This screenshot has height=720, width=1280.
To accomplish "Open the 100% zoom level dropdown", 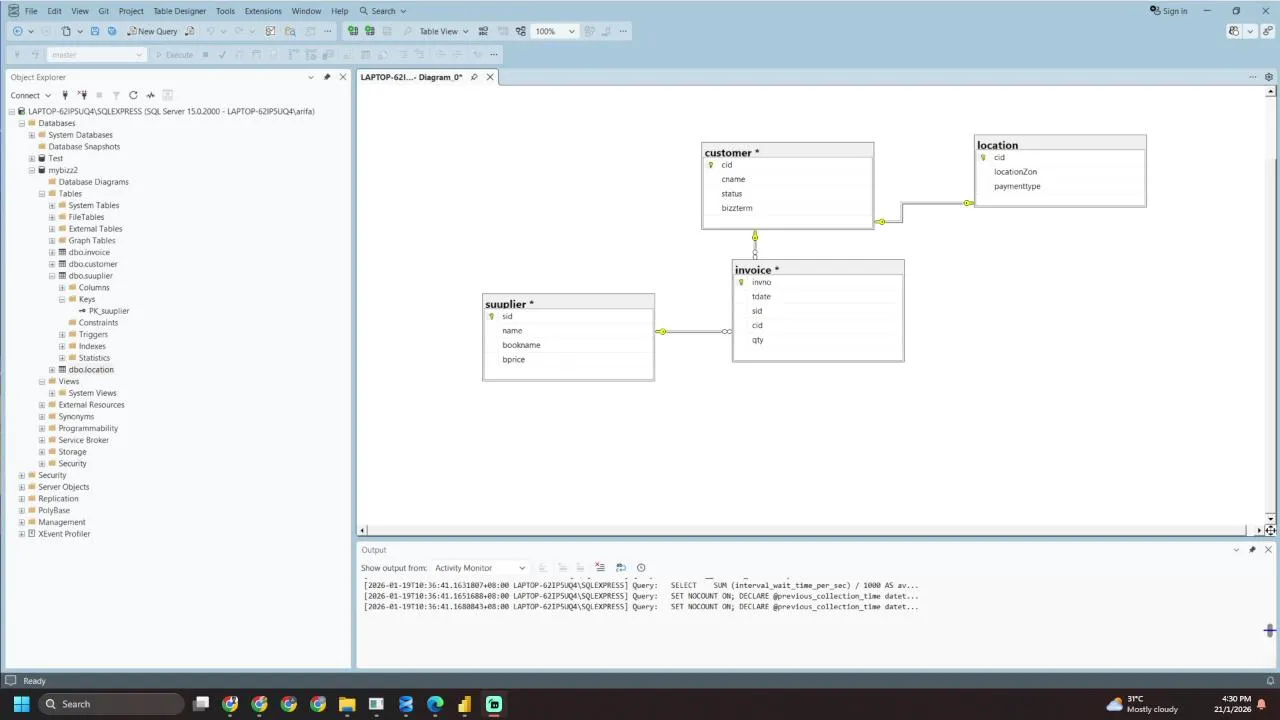I will tap(555, 31).
